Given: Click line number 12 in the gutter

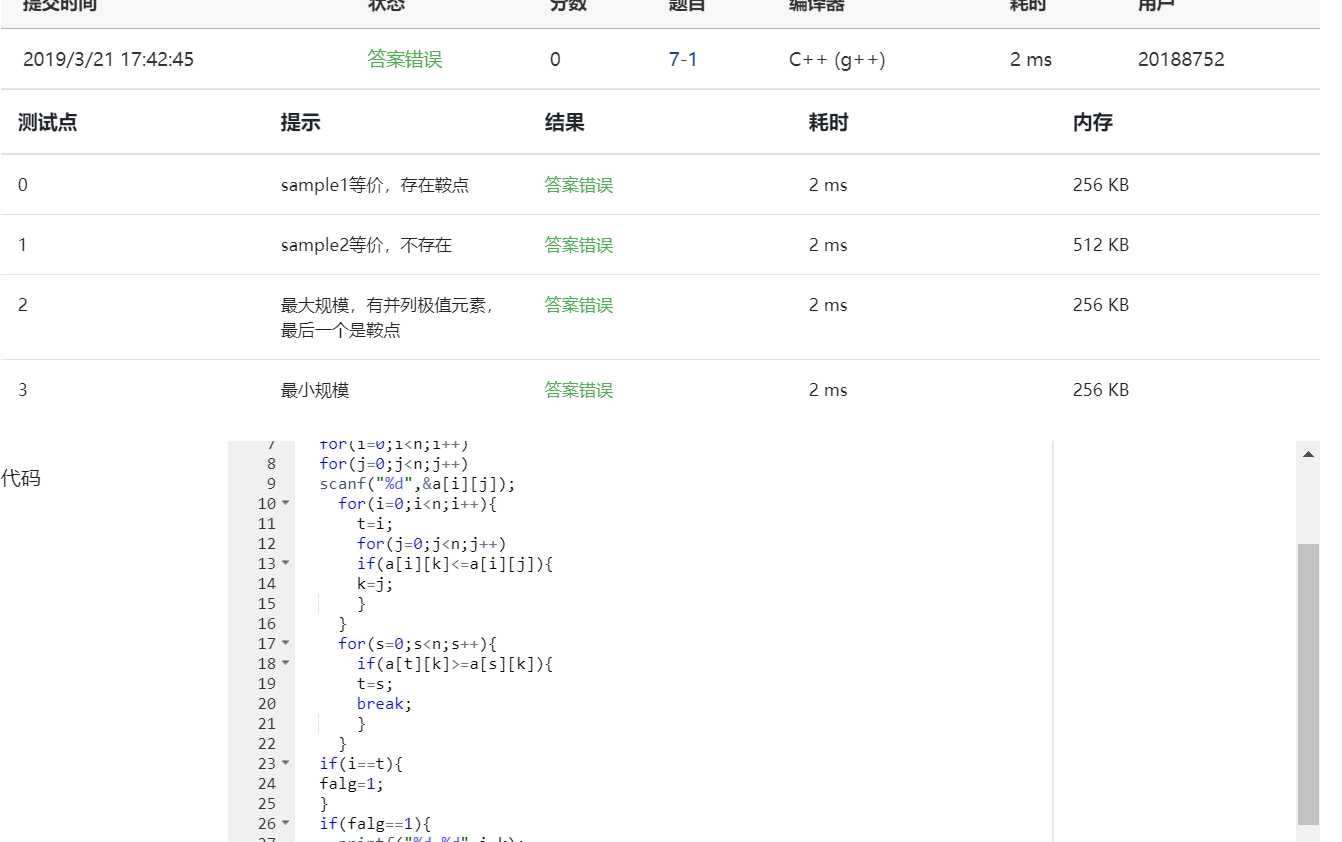Looking at the screenshot, I should (266, 543).
